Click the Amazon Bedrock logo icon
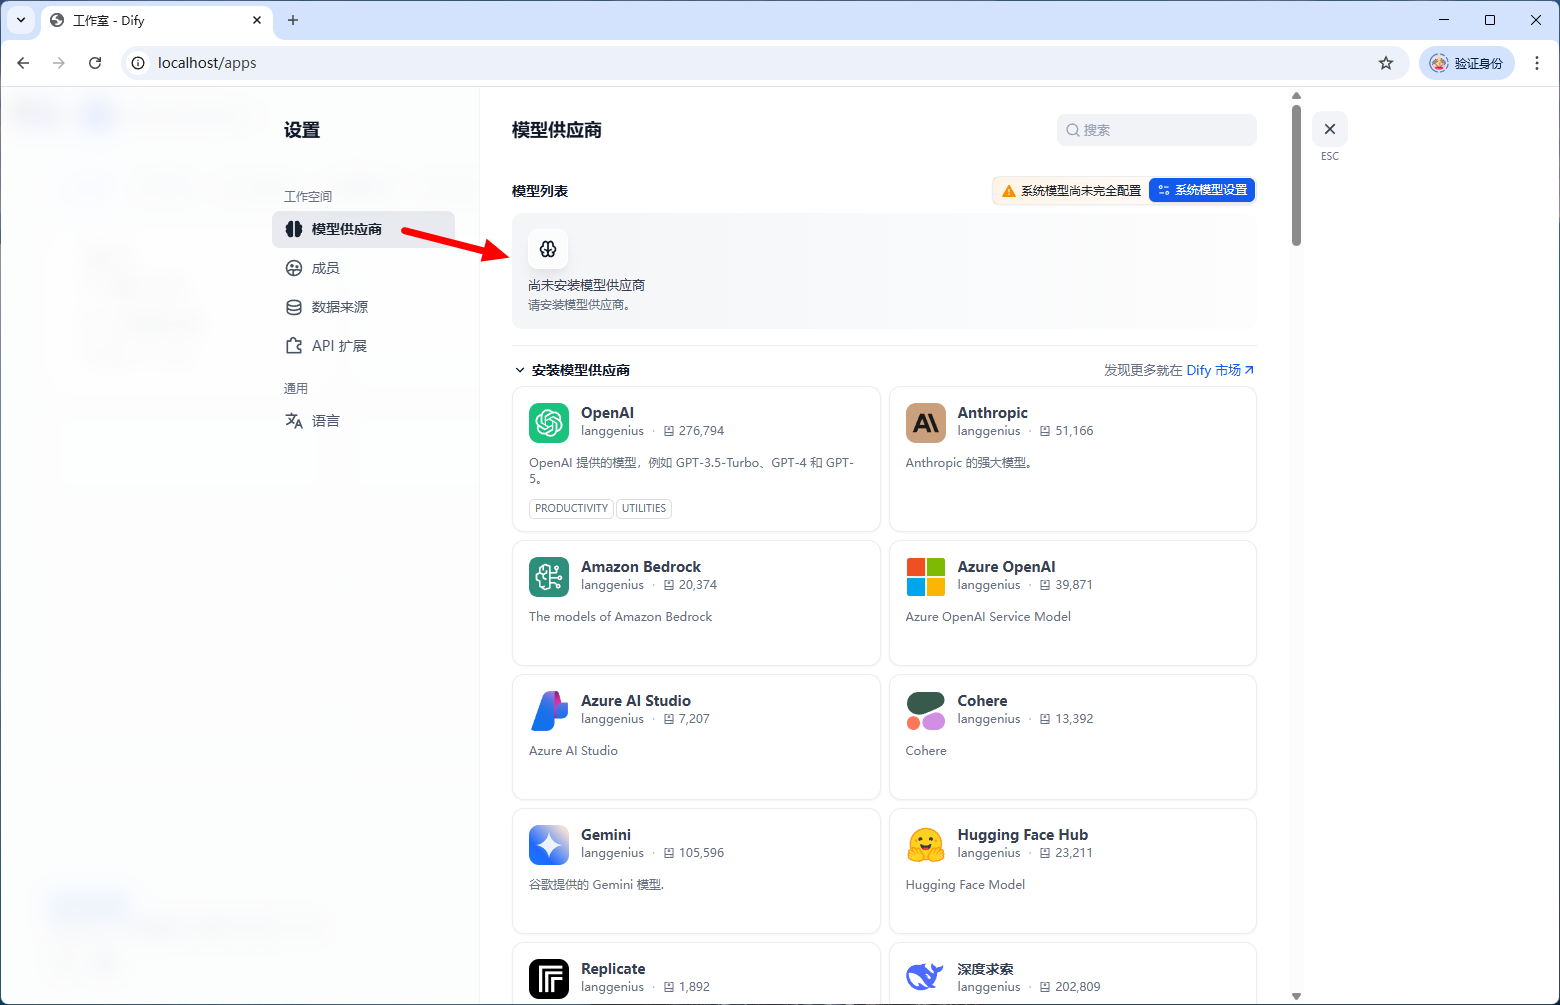 click(x=549, y=577)
